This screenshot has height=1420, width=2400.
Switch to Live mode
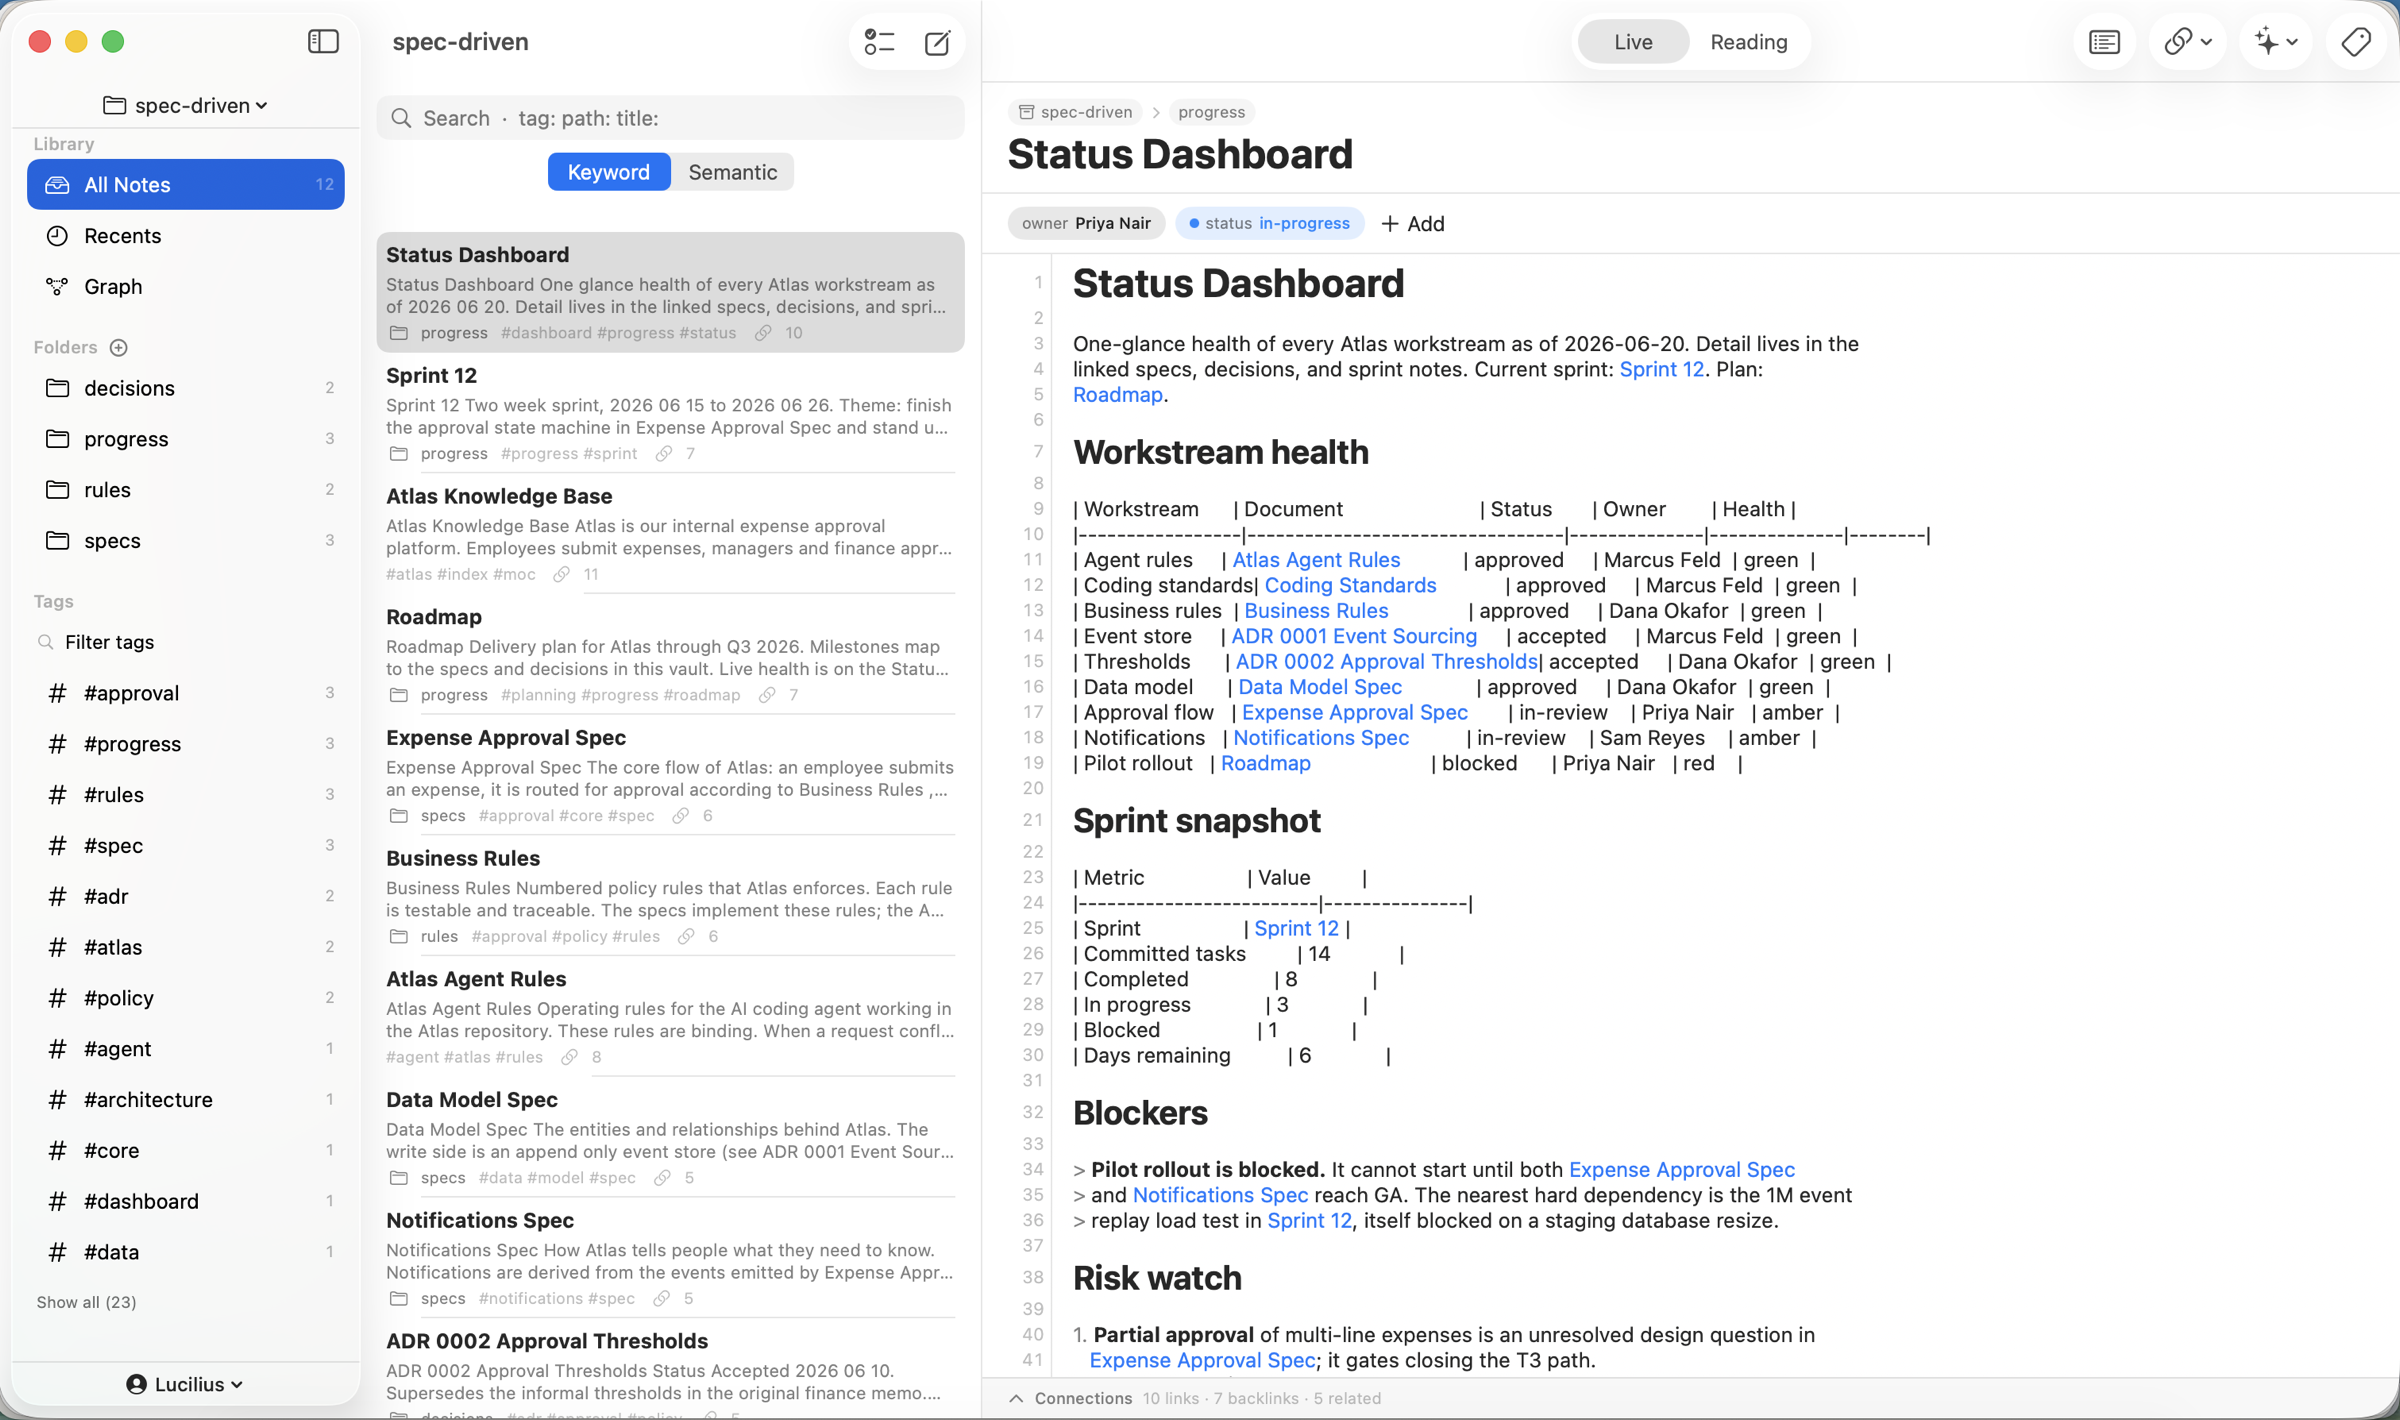[x=1632, y=42]
